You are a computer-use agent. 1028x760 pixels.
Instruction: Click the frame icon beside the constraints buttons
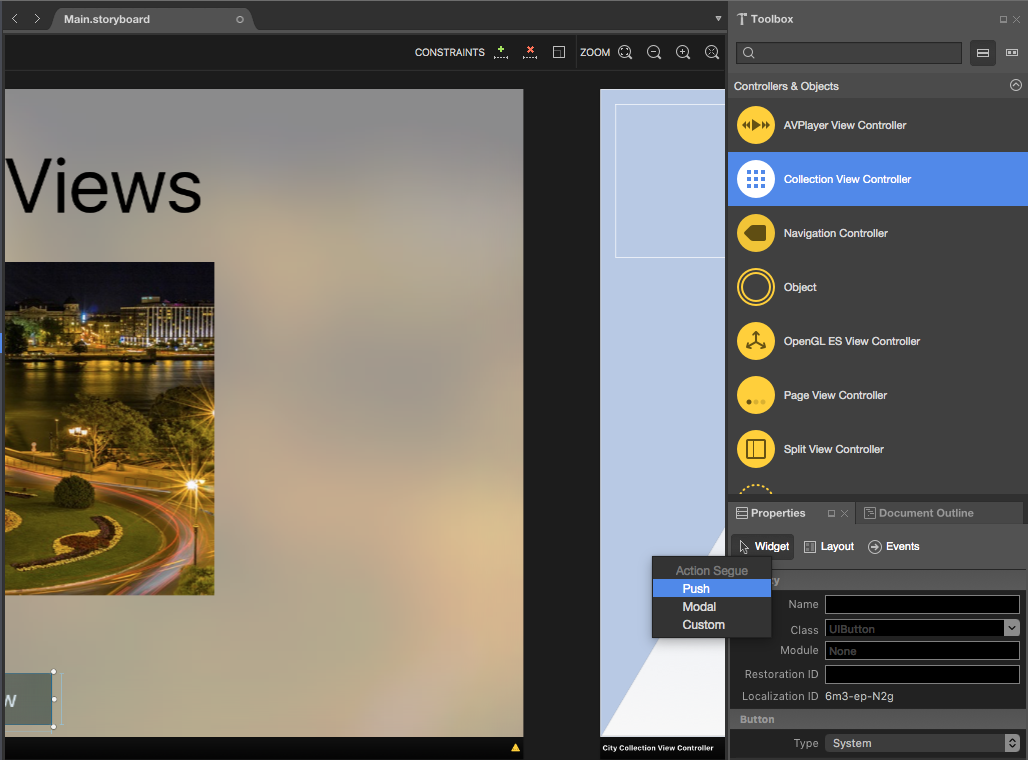click(x=559, y=52)
